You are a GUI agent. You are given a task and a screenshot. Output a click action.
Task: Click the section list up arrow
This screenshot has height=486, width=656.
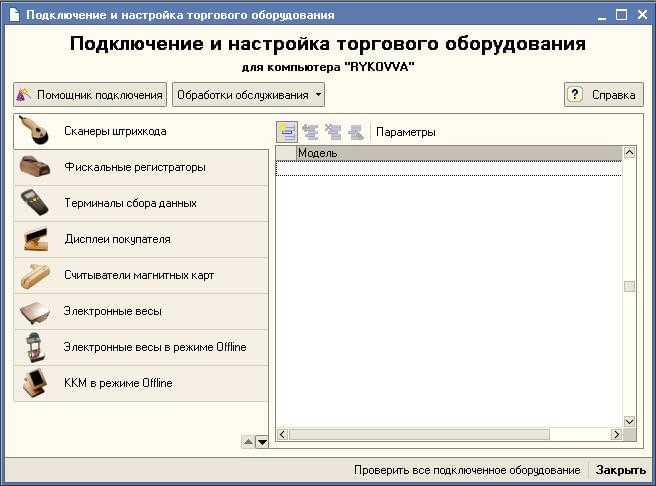click(248, 442)
